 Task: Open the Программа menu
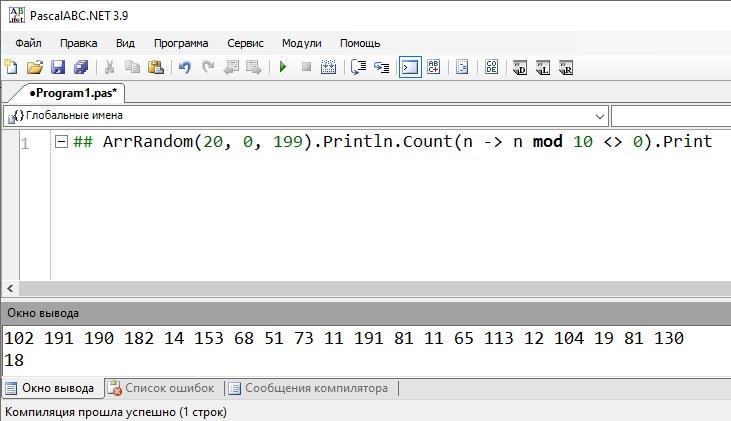181,43
